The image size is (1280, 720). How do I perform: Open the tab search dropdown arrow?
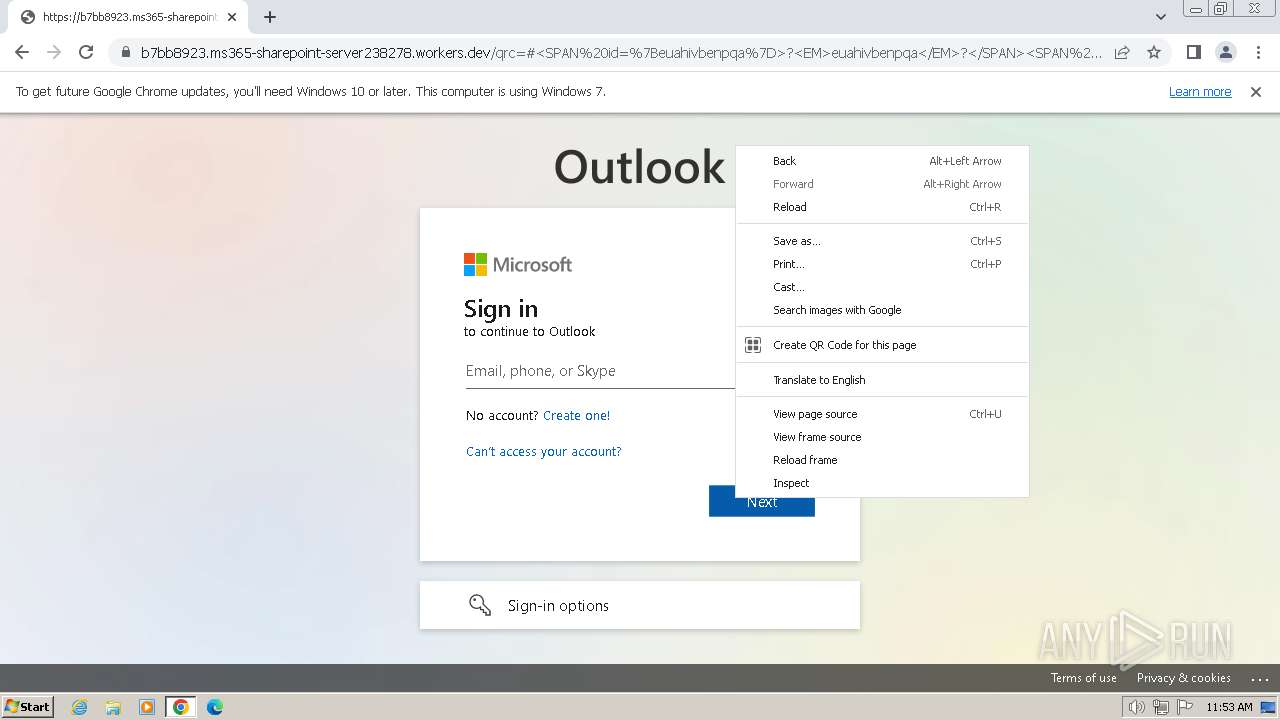tap(1160, 17)
